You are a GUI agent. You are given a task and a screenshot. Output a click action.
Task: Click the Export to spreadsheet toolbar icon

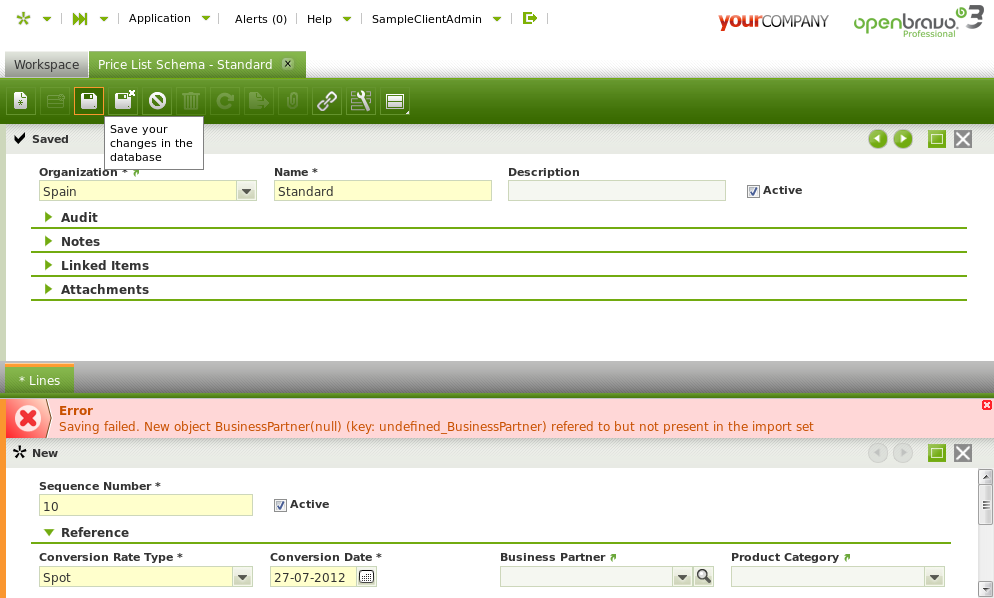tap(259, 101)
